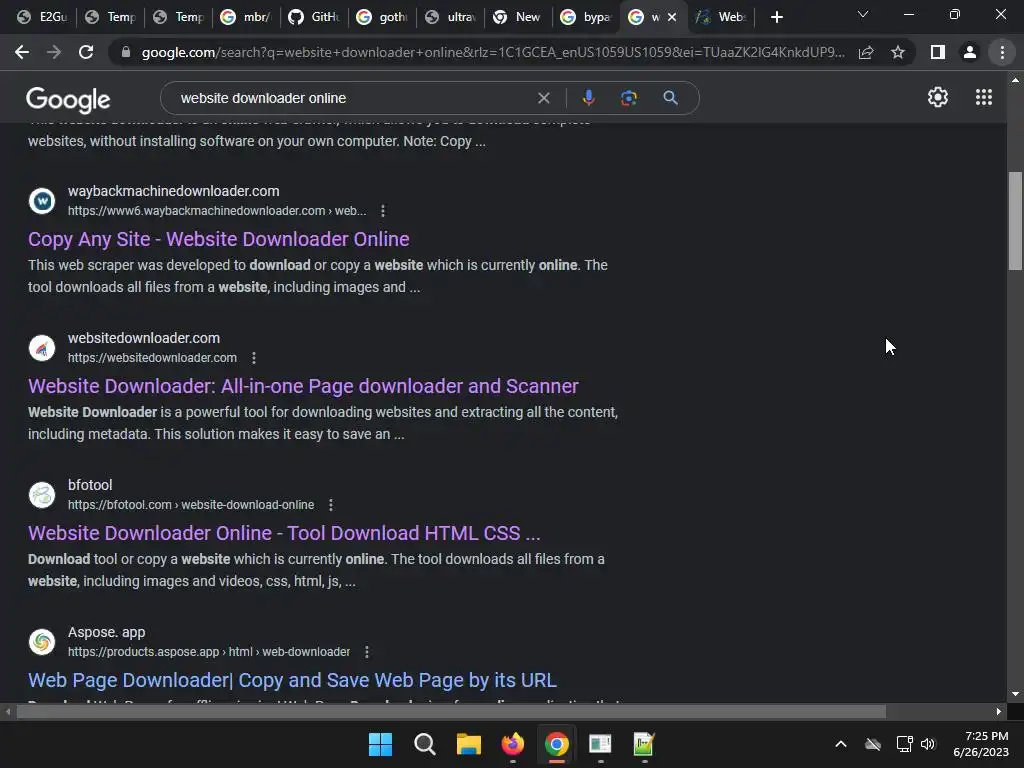The width and height of the screenshot is (1024, 768).
Task: Share this page from the address bar
Action: (866, 52)
